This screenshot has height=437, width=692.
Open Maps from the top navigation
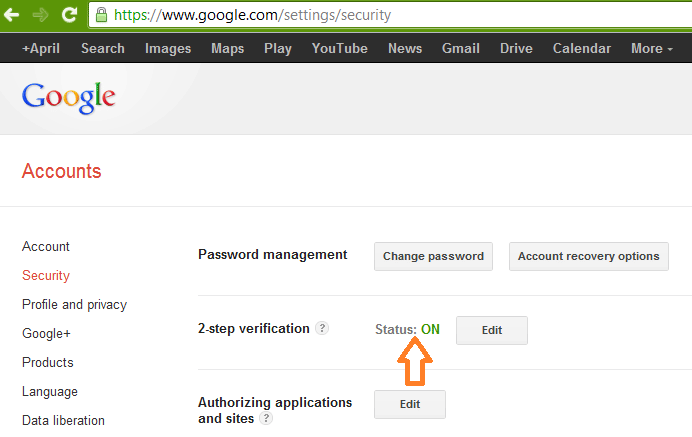click(x=228, y=49)
